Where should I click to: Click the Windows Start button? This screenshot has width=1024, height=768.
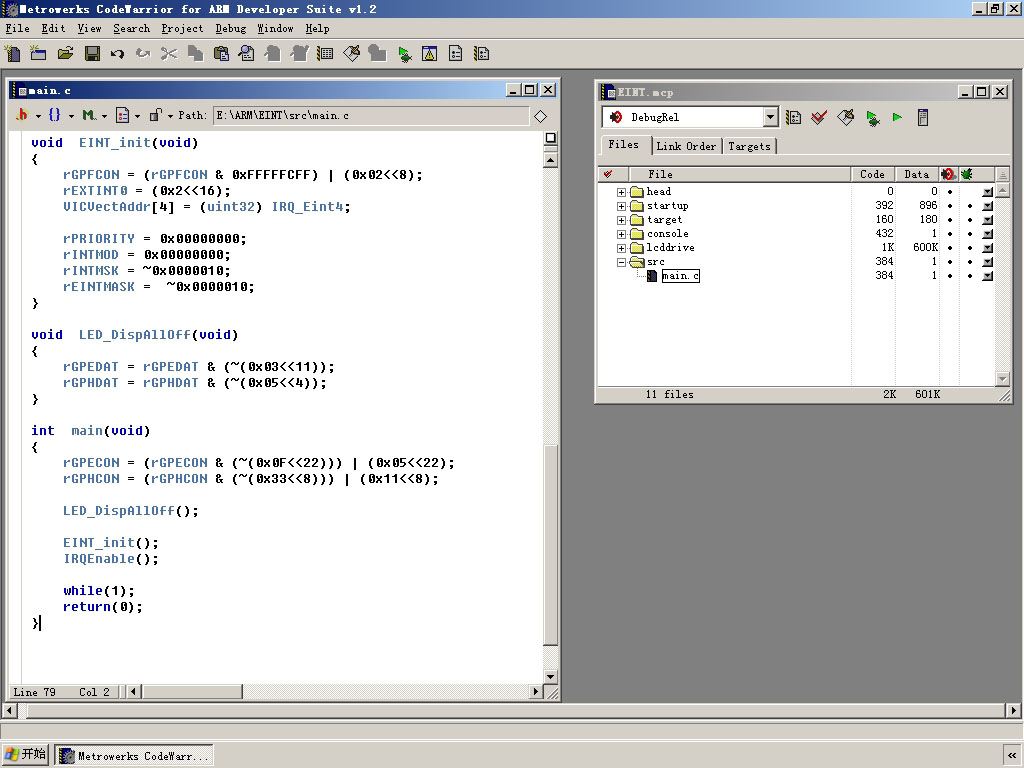(26, 755)
